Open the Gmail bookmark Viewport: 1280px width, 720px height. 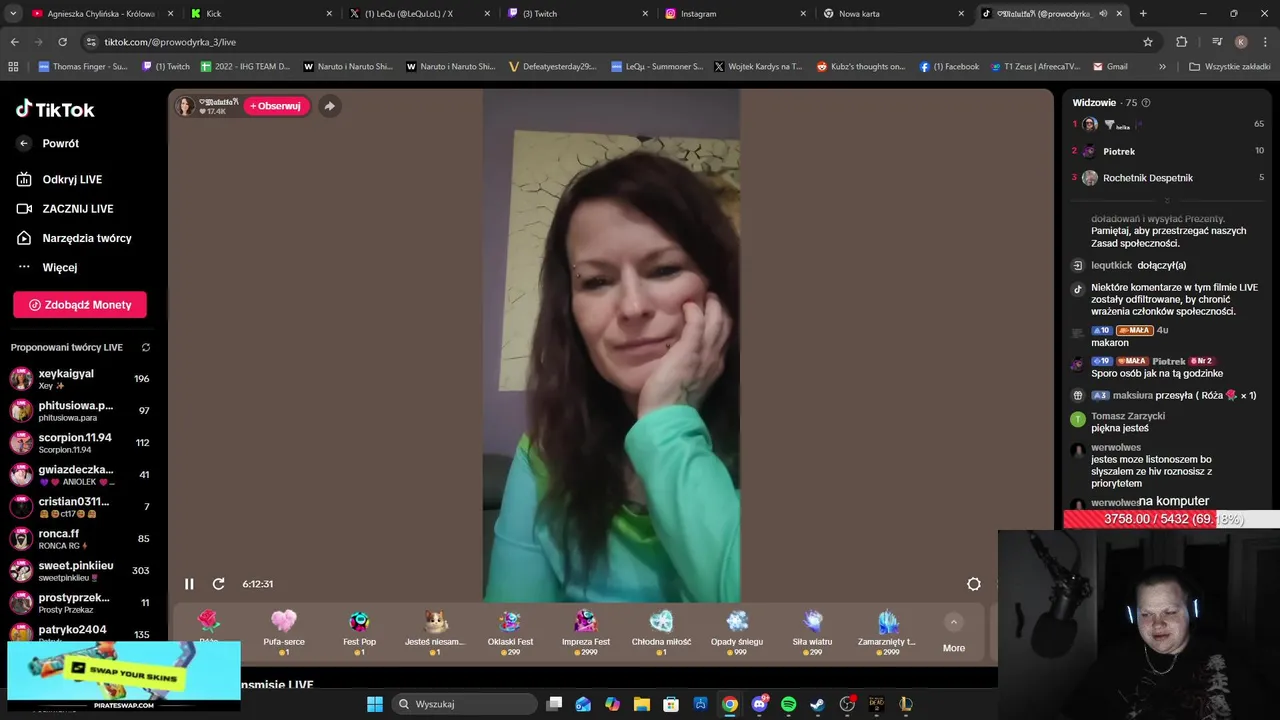[x=1110, y=67]
